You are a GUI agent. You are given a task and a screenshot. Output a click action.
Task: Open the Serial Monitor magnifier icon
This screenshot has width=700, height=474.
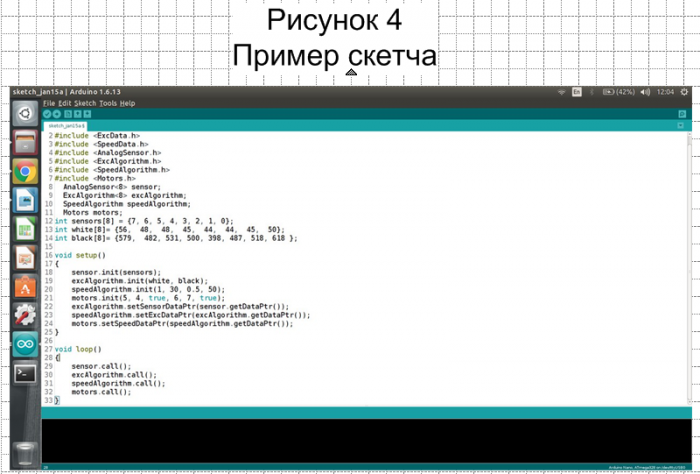click(683, 114)
